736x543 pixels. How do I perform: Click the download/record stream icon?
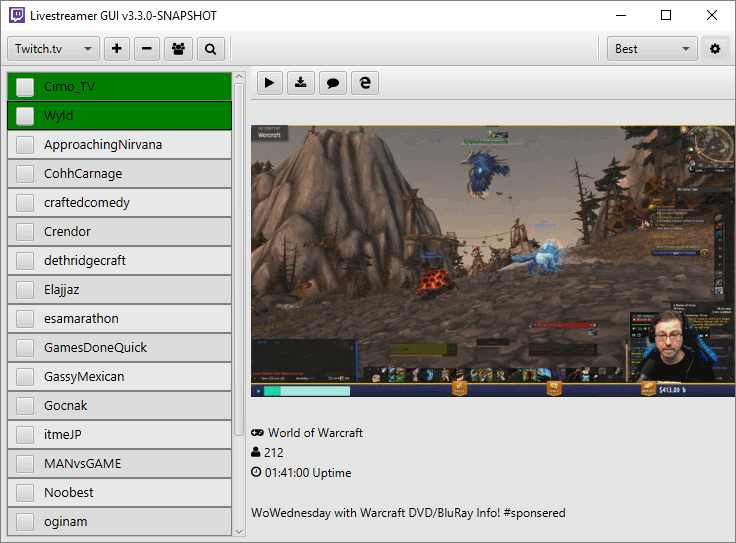301,83
